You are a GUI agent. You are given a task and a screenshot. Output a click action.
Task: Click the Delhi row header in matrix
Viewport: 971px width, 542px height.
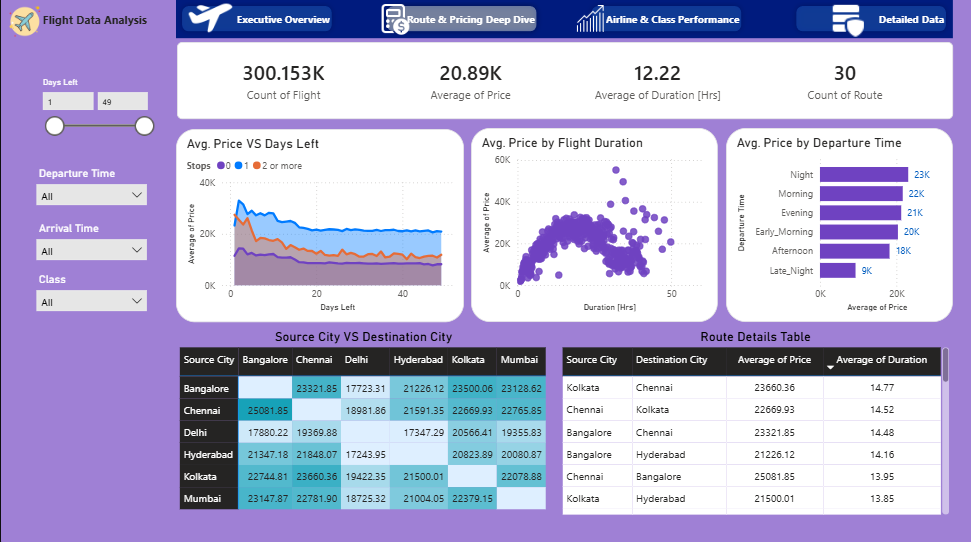pos(209,432)
